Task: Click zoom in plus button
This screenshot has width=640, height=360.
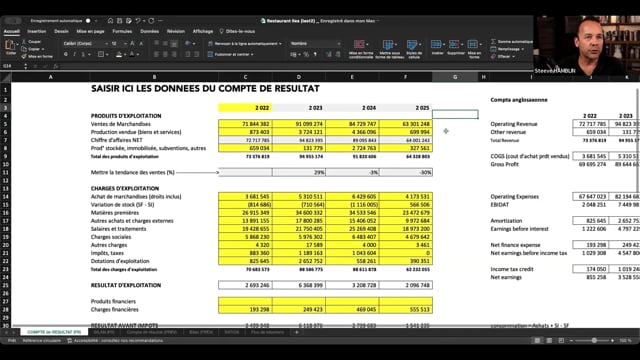Action: [x=612, y=340]
